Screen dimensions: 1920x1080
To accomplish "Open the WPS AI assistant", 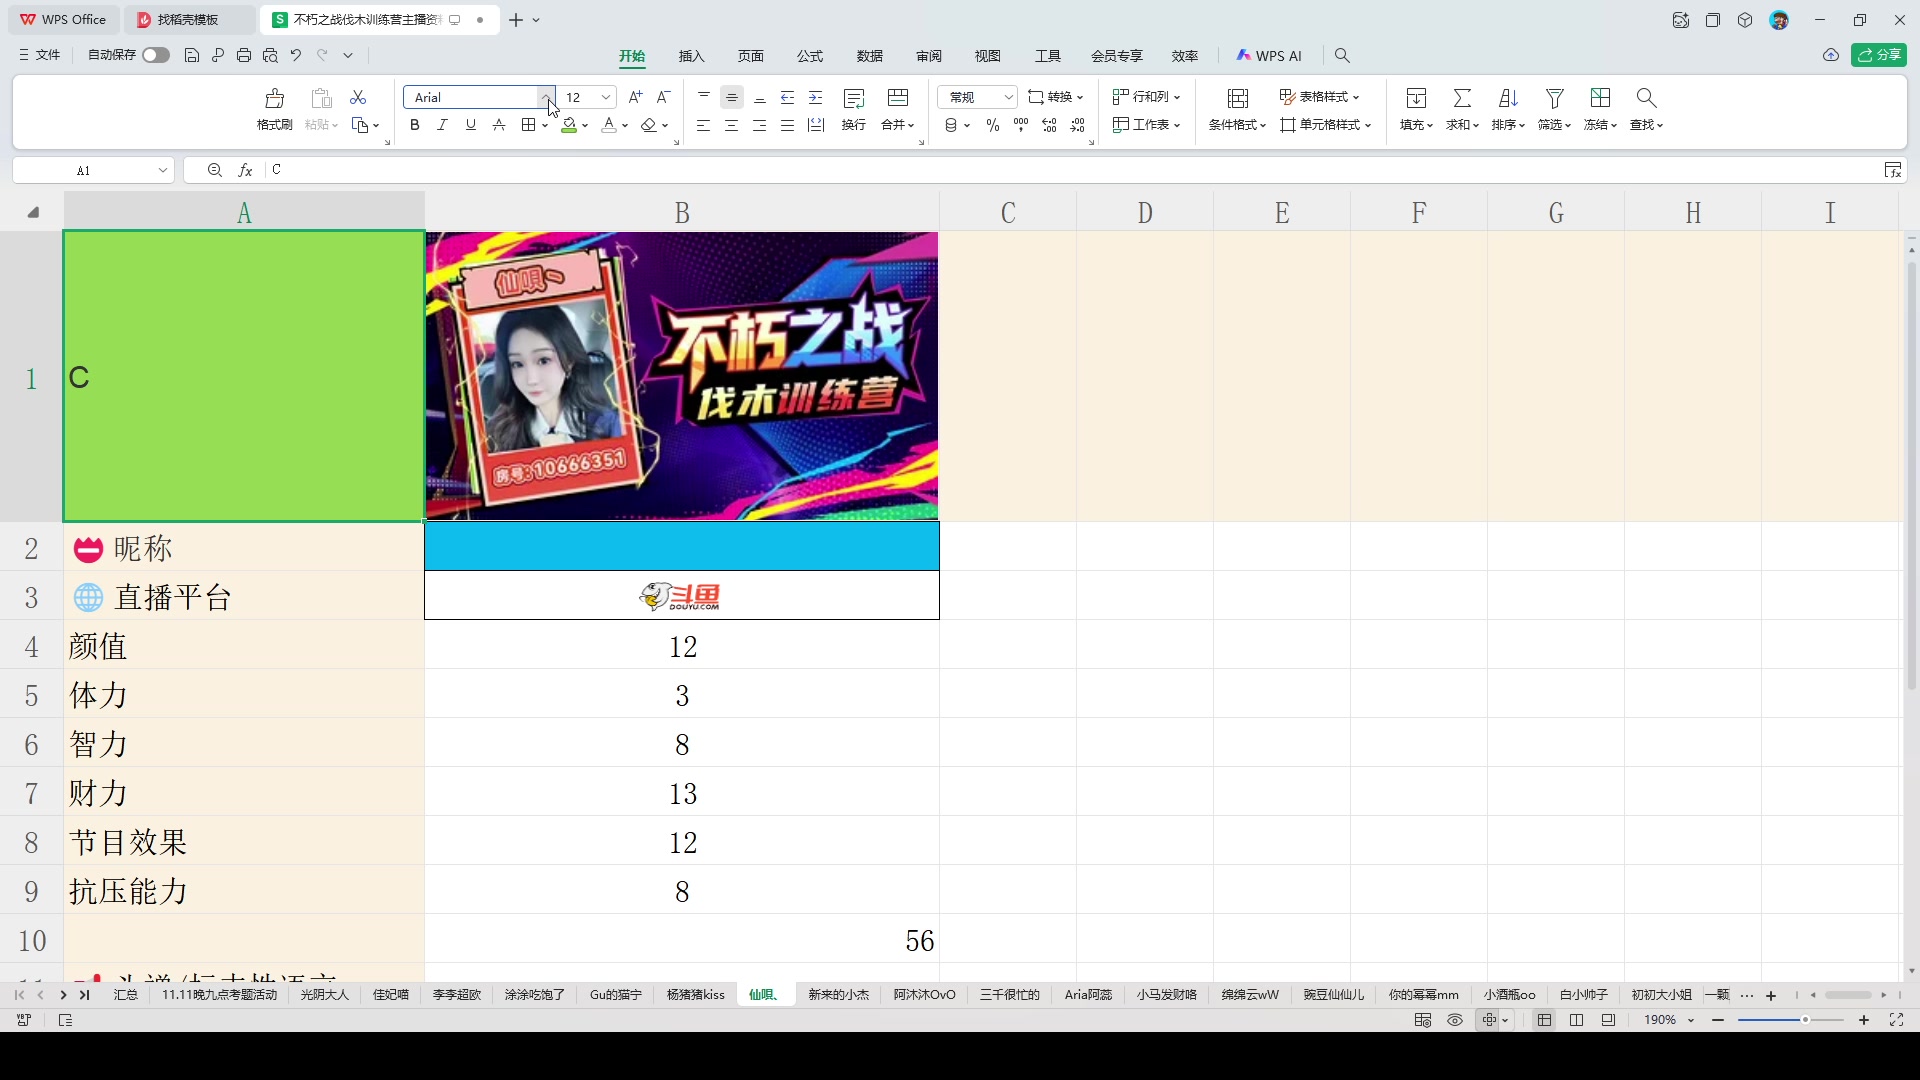I will [1269, 56].
